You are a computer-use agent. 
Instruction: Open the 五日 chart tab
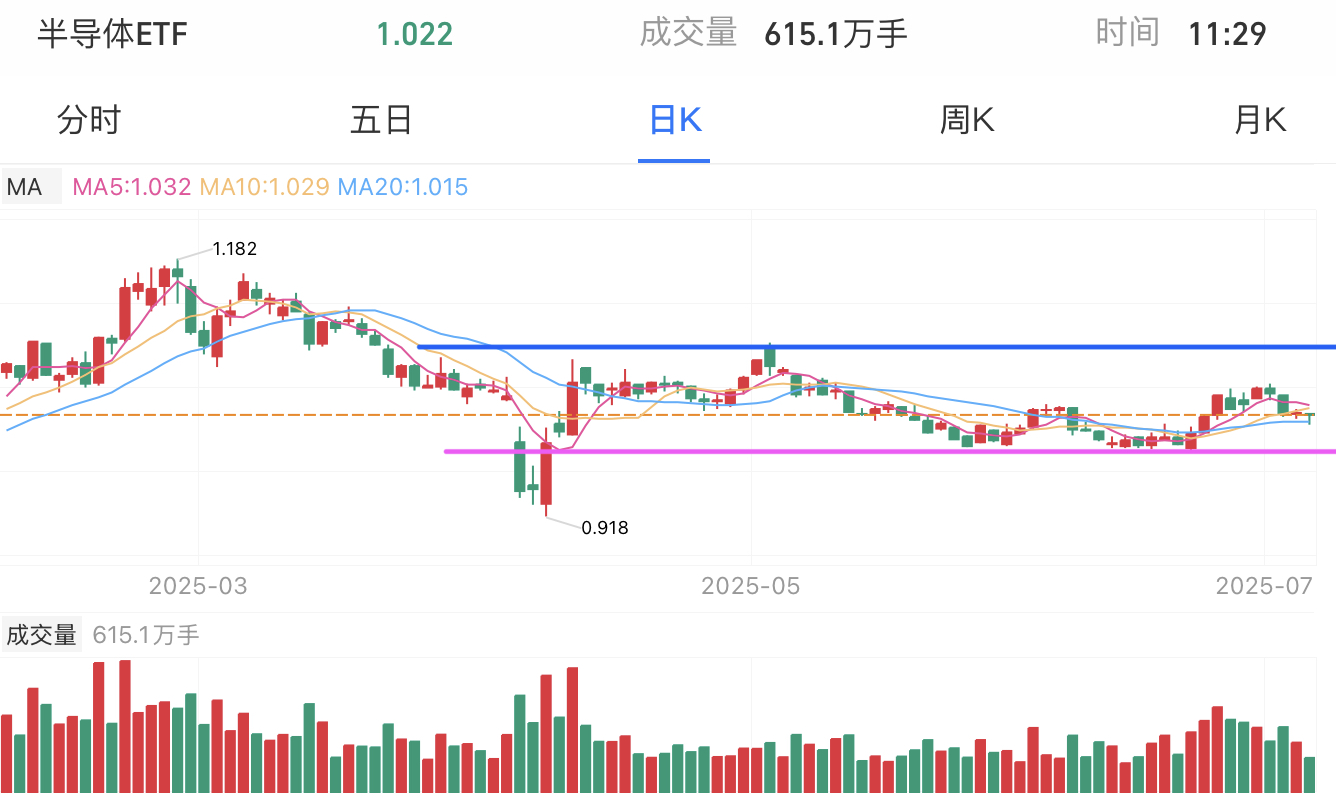[x=382, y=121]
